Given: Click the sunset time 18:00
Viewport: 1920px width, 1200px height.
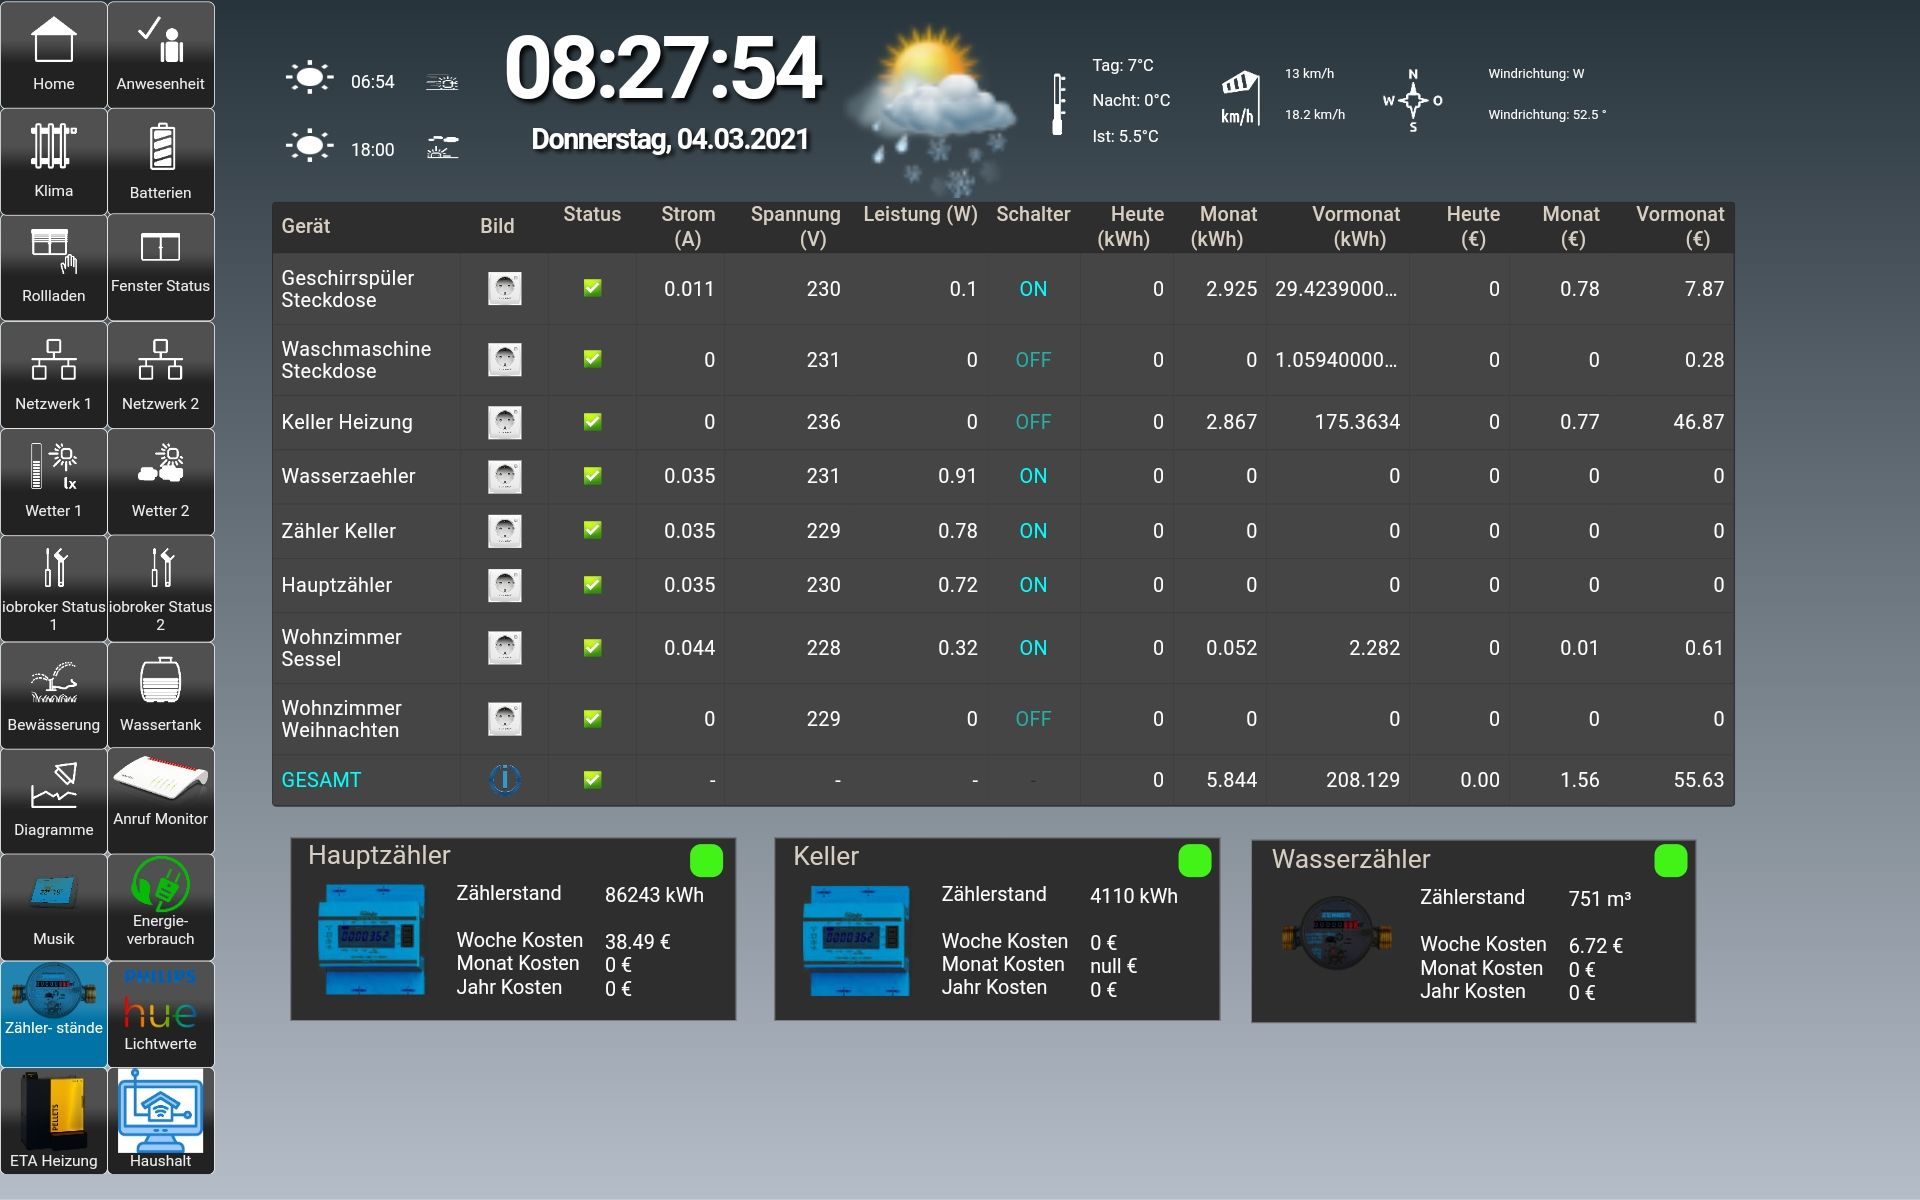Looking at the screenshot, I should (372, 150).
